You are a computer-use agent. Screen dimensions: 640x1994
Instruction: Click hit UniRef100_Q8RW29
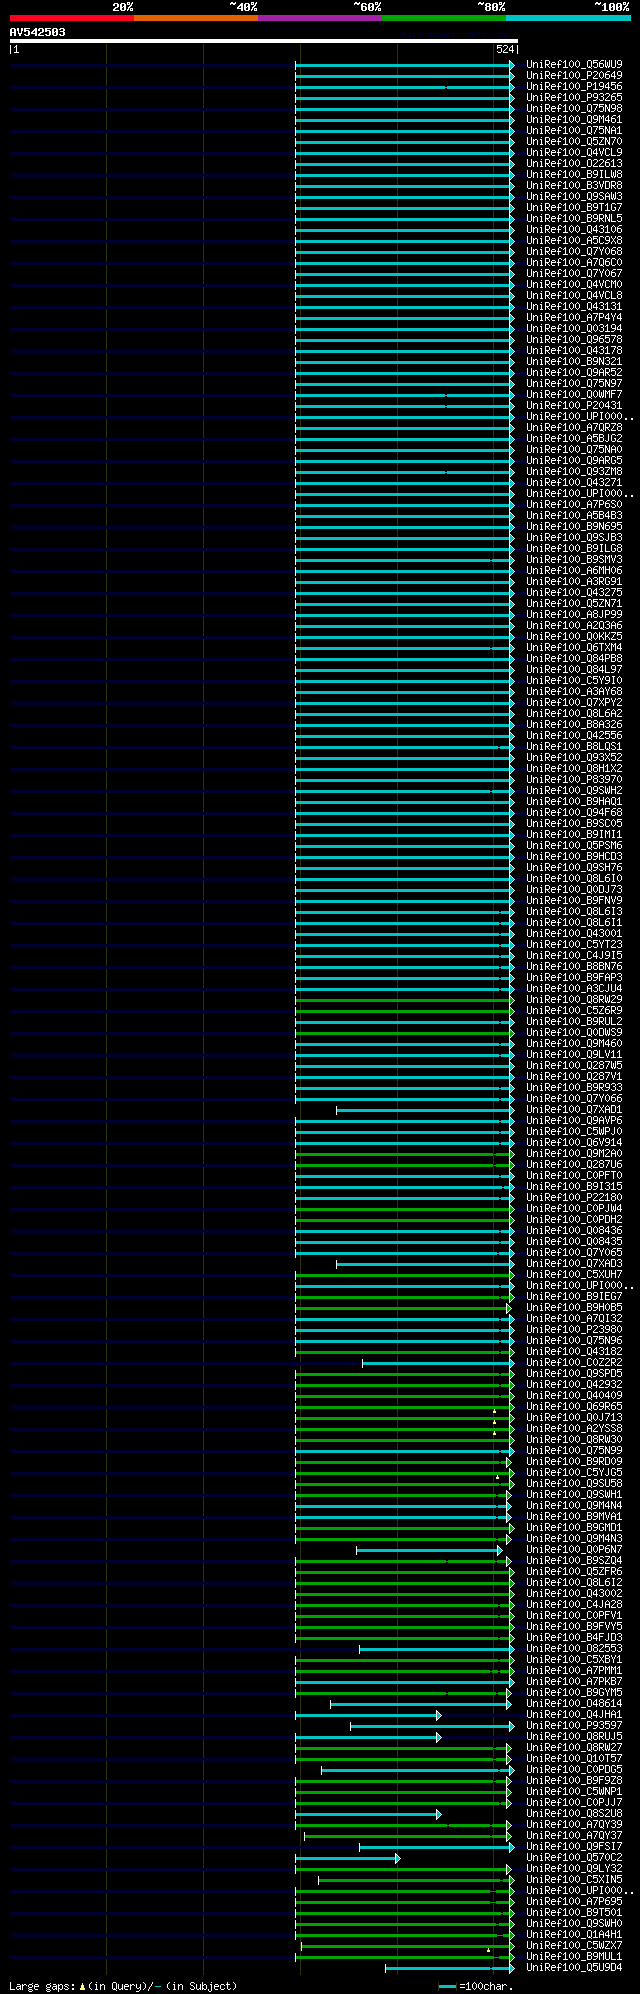574,999
